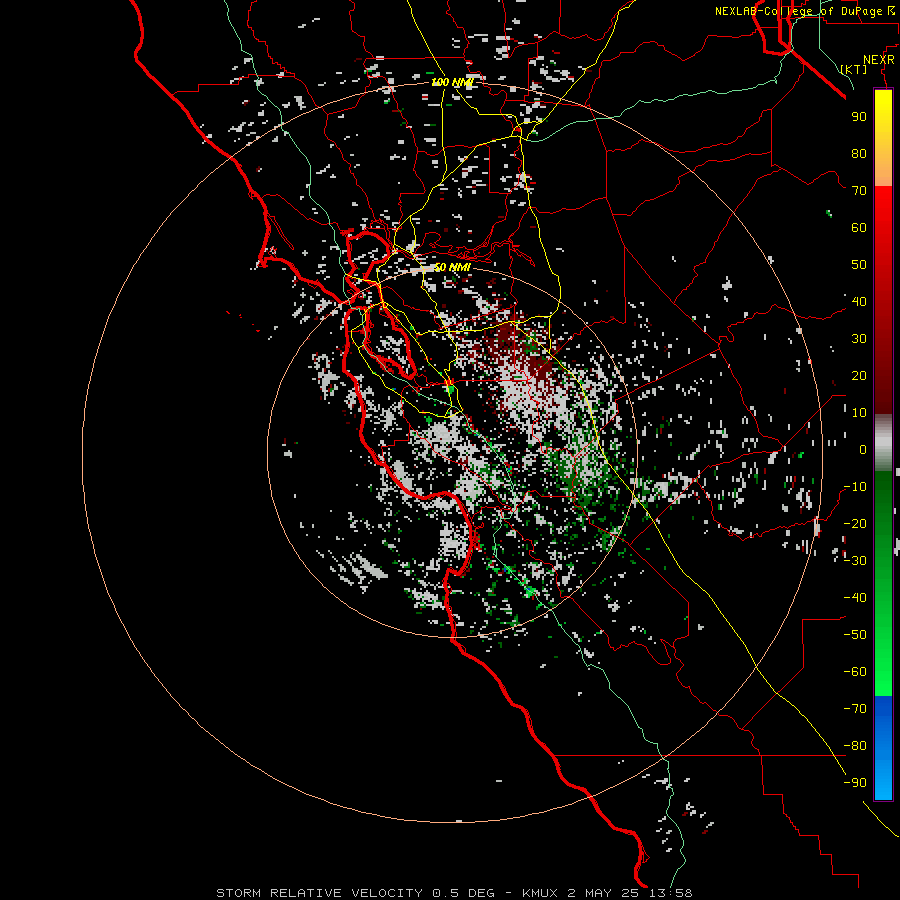900x900 pixels.
Task: Click the 10 value on the velocity scale
Action: point(859,413)
